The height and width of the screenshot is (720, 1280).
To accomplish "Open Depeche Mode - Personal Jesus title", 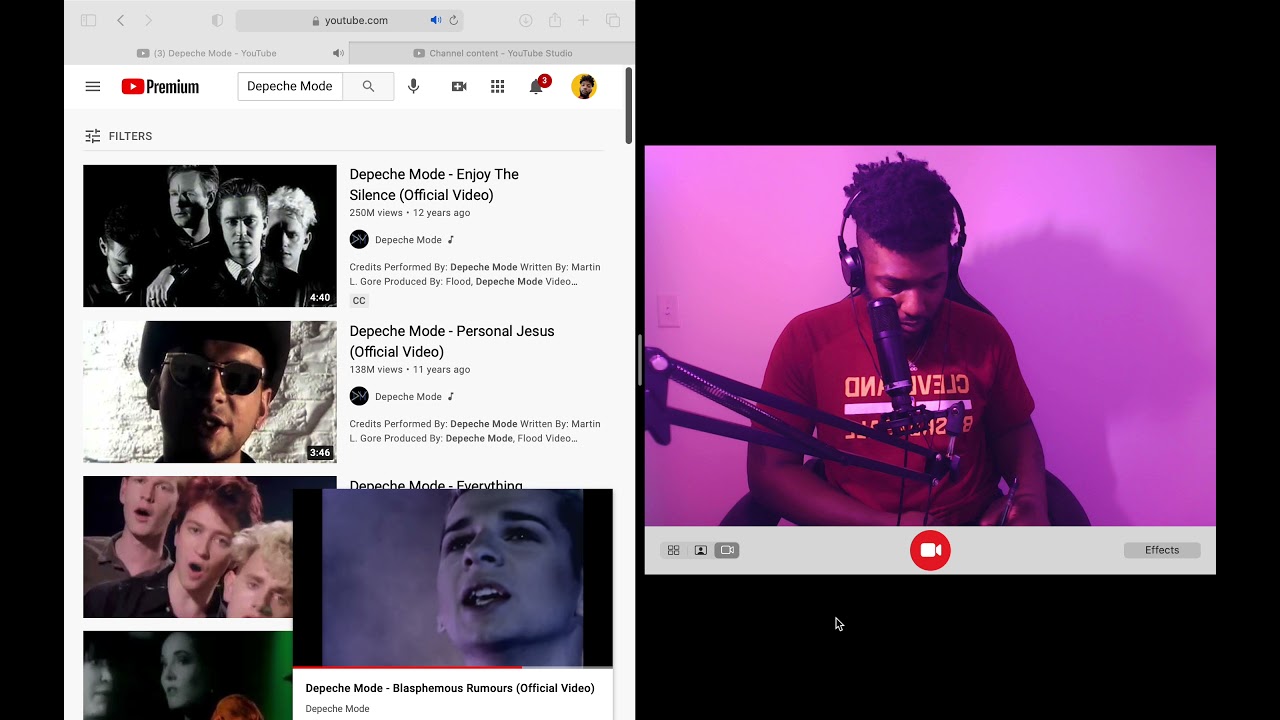I will 452,342.
